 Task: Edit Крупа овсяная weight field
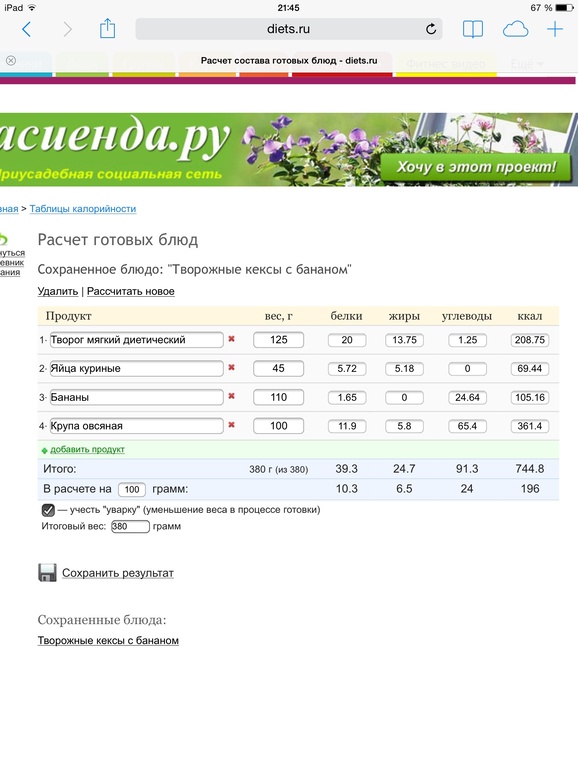point(278,426)
